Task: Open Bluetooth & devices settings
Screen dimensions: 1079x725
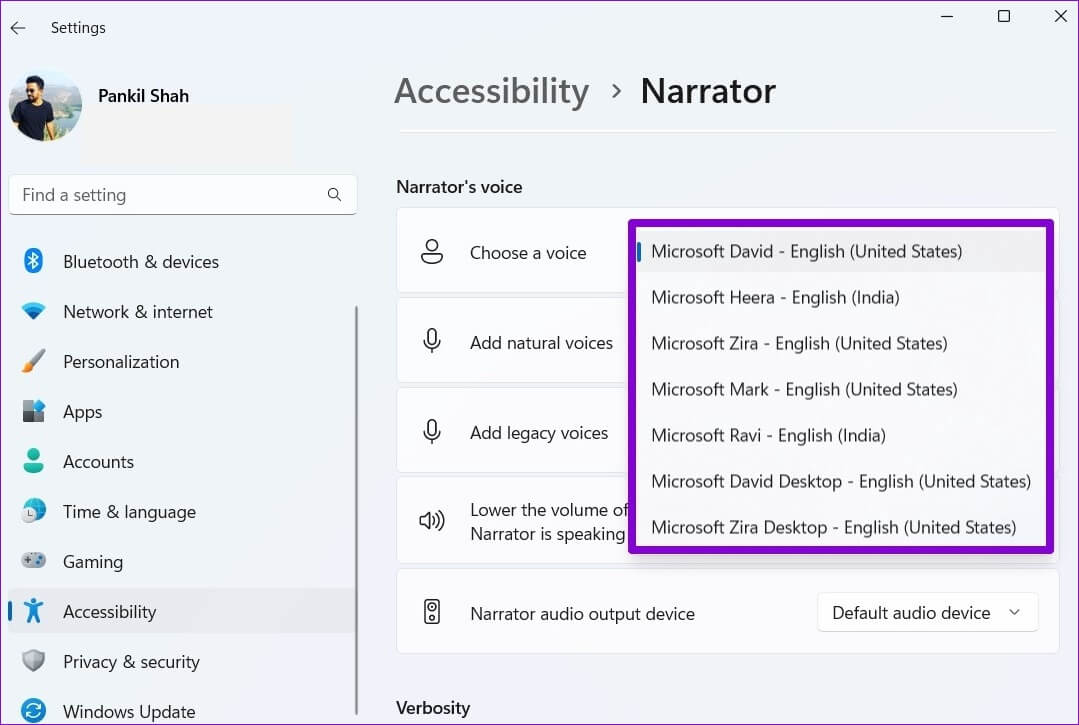Action: tap(141, 262)
